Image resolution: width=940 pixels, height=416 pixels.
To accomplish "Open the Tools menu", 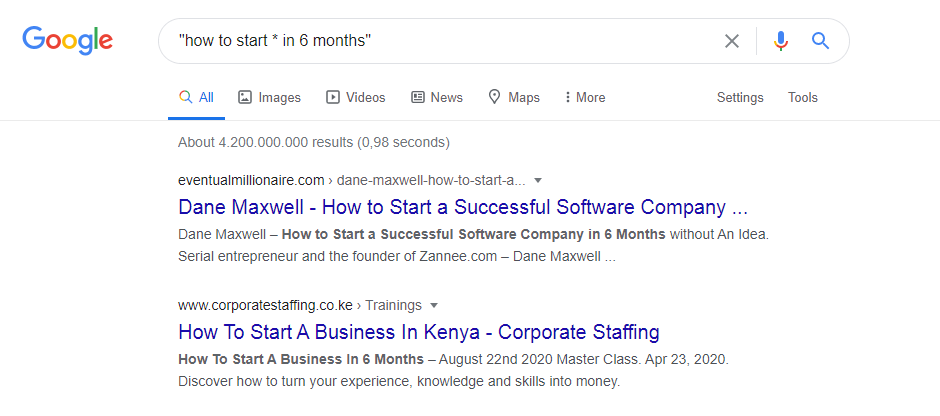I will coord(803,97).
